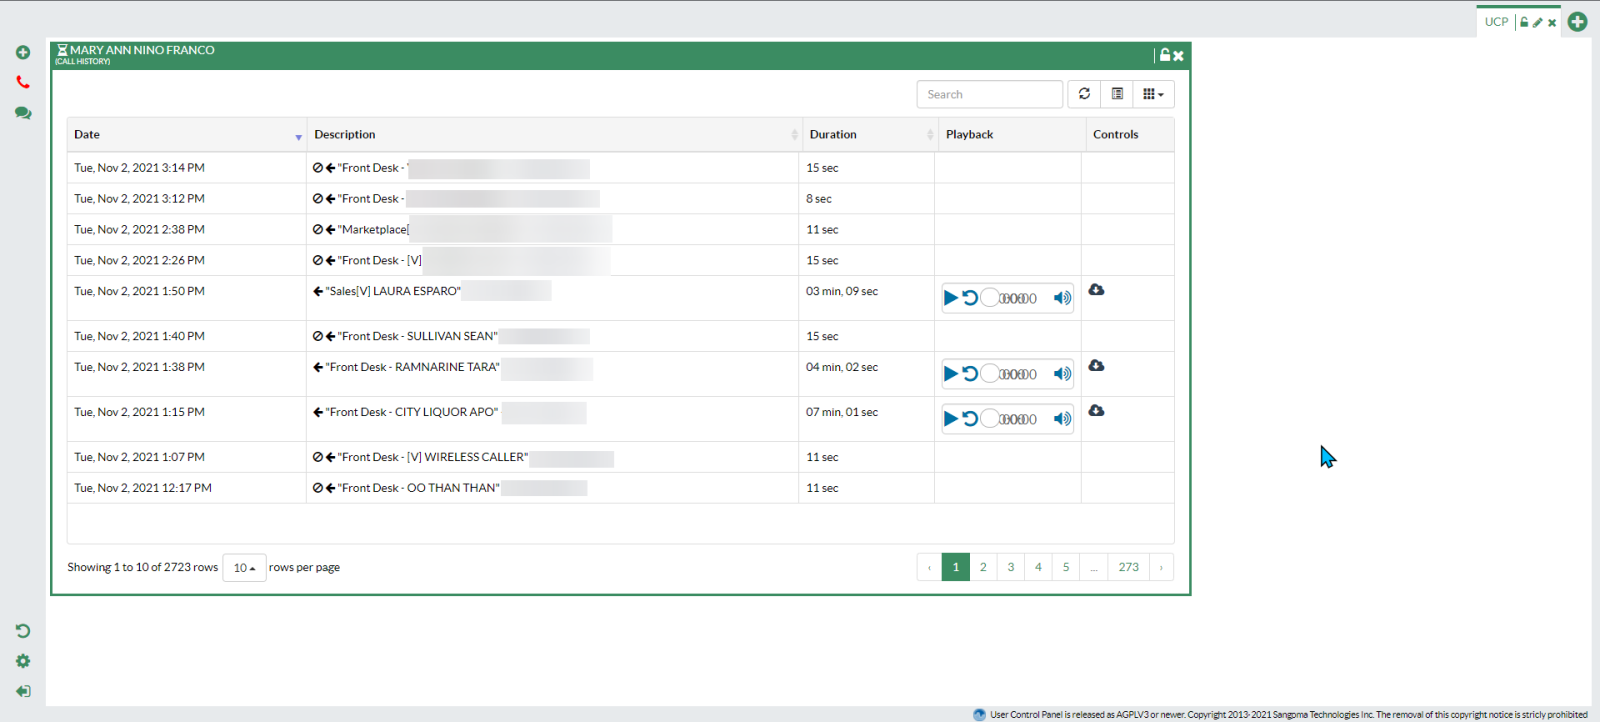Click the logout icon at bottom of sidebar

(x=23, y=691)
